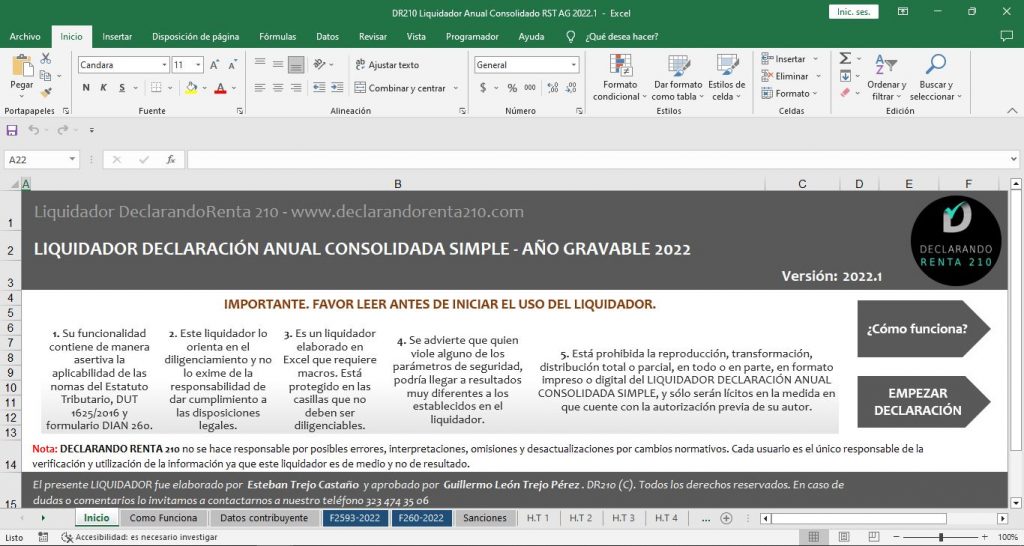Image resolution: width=1024 pixels, height=546 pixels.
Task: Click Combinar y centrar button
Action: [400, 88]
